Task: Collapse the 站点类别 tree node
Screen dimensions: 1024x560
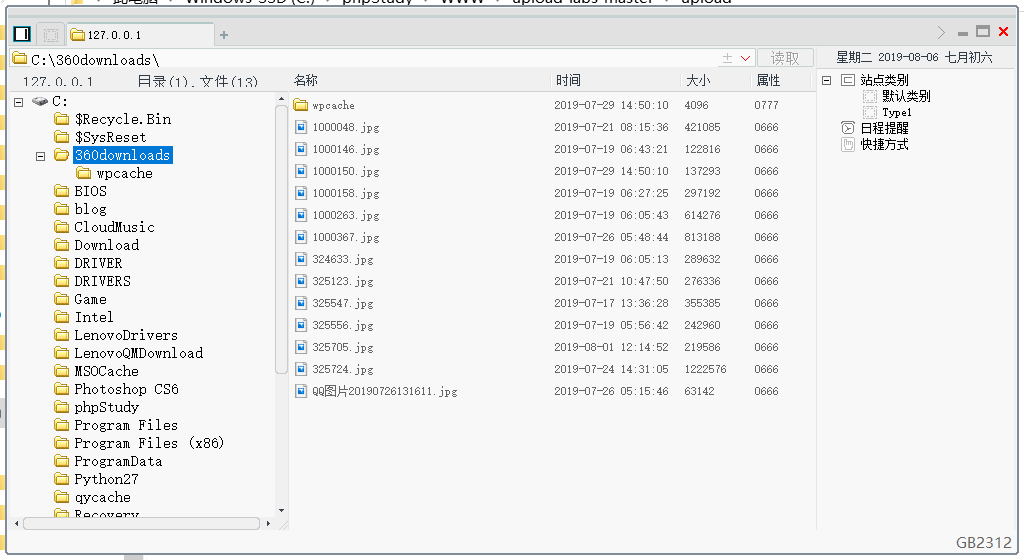Action: [x=826, y=80]
